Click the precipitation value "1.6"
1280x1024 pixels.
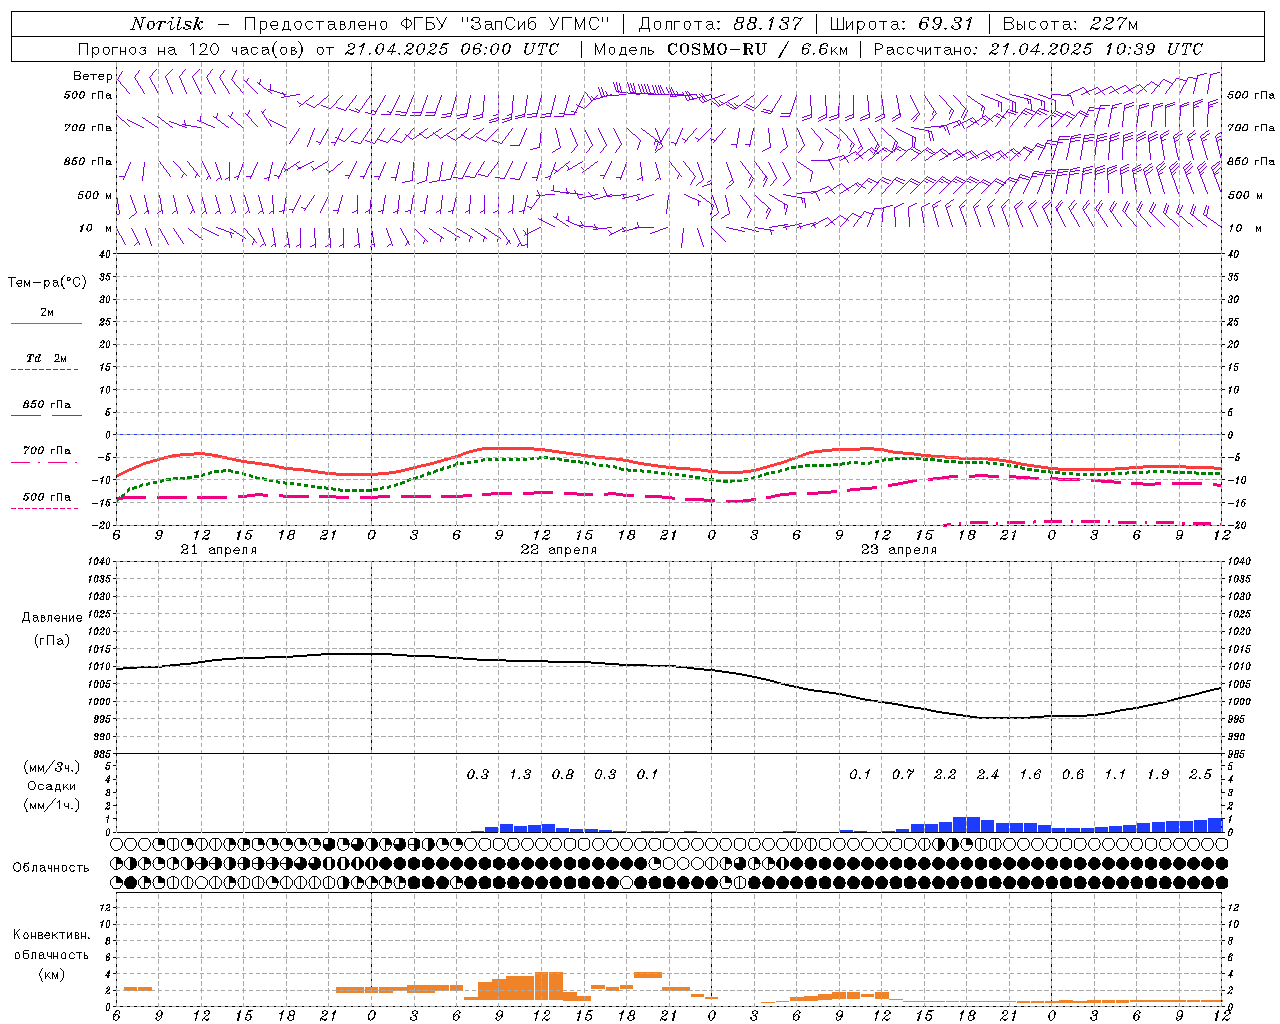pyautogui.click(x=1030, y=774)
